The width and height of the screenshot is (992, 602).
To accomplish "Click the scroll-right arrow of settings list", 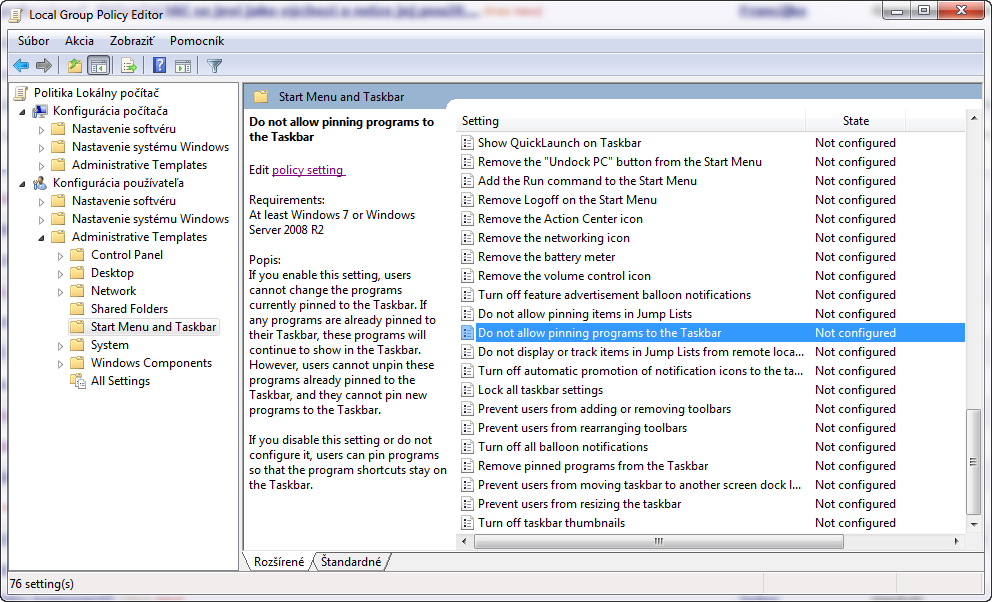I will coord(956,541).
